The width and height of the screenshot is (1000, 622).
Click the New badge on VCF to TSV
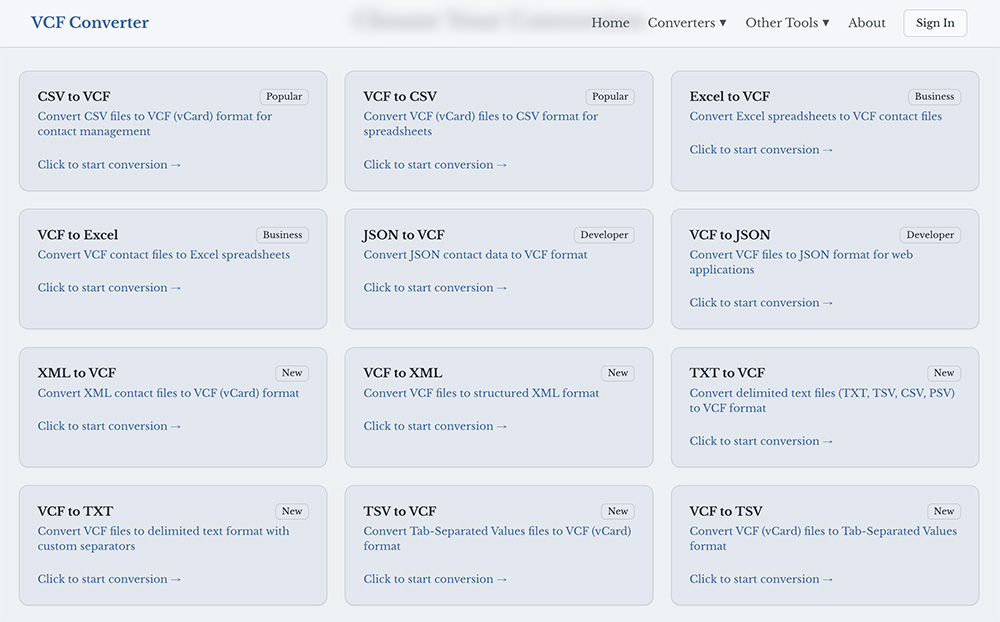pos(944,511)
